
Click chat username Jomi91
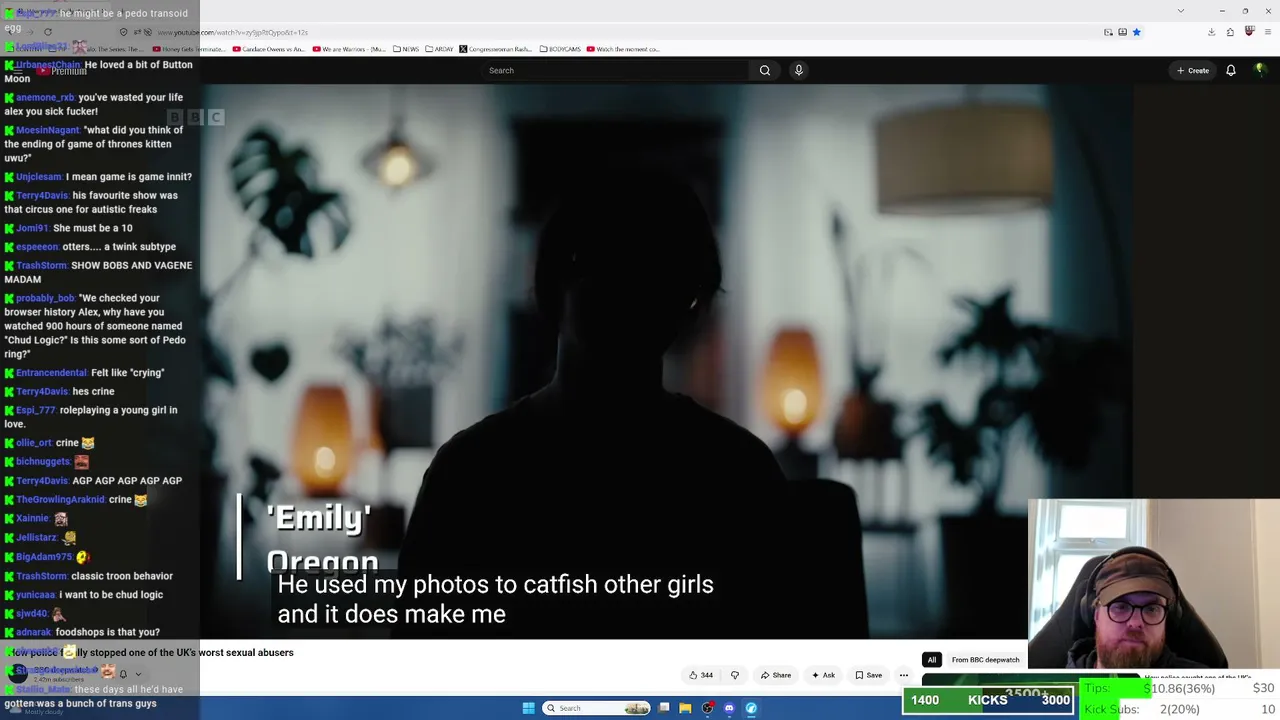[x=32, y=228]
